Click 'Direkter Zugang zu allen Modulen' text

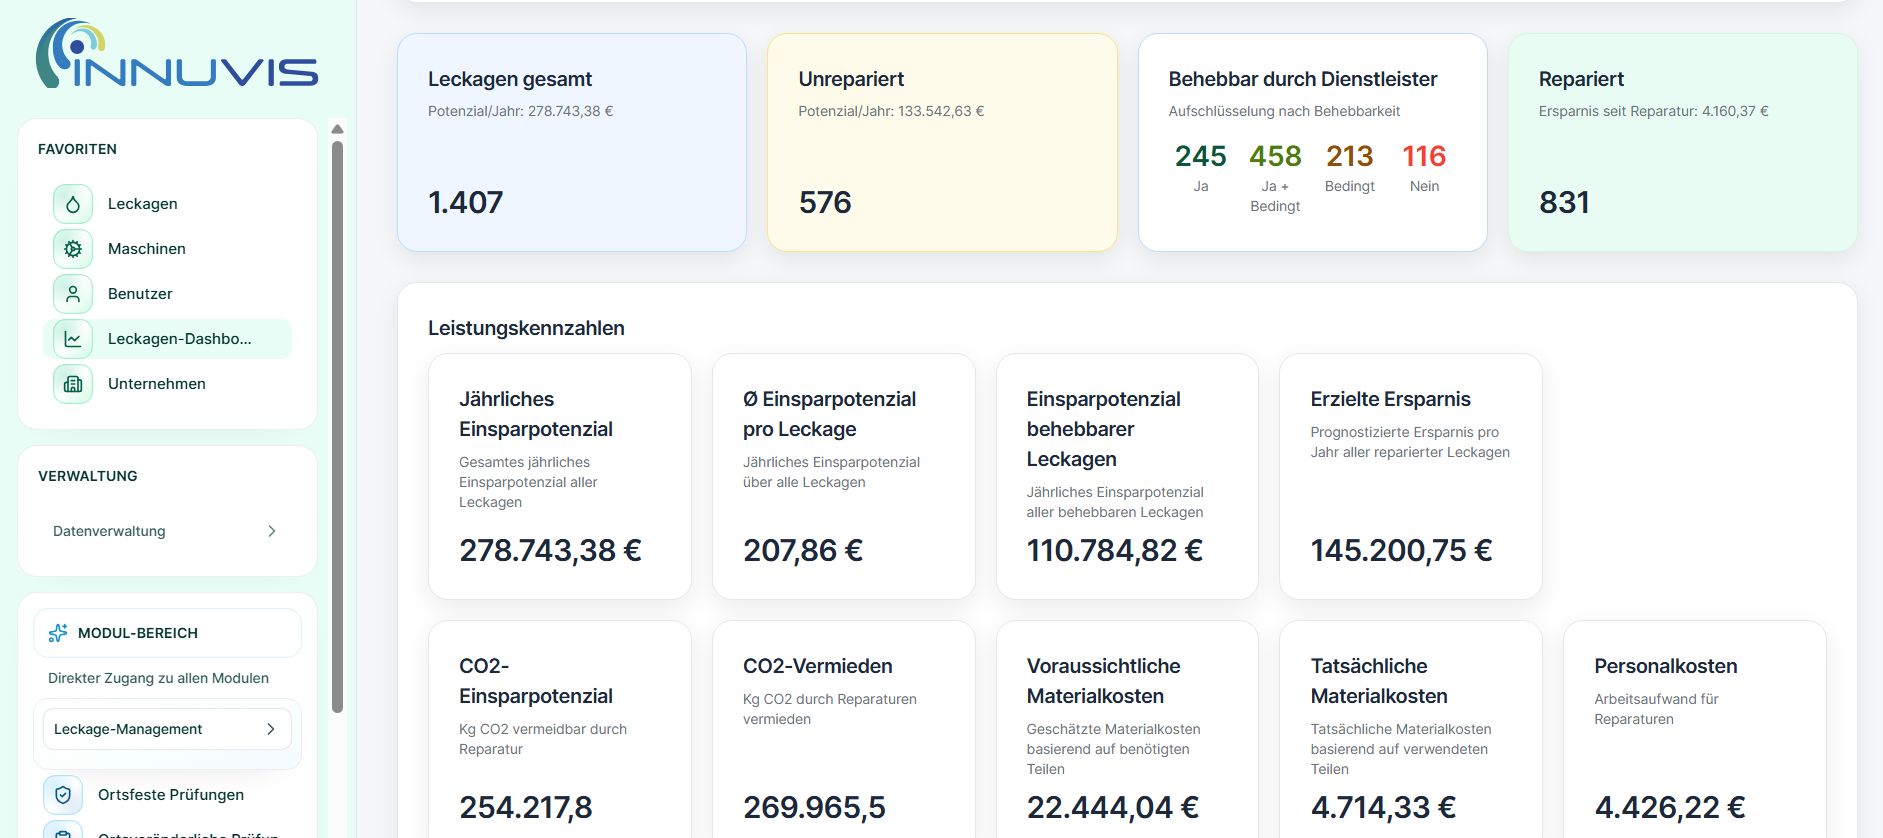click(158, 678)
